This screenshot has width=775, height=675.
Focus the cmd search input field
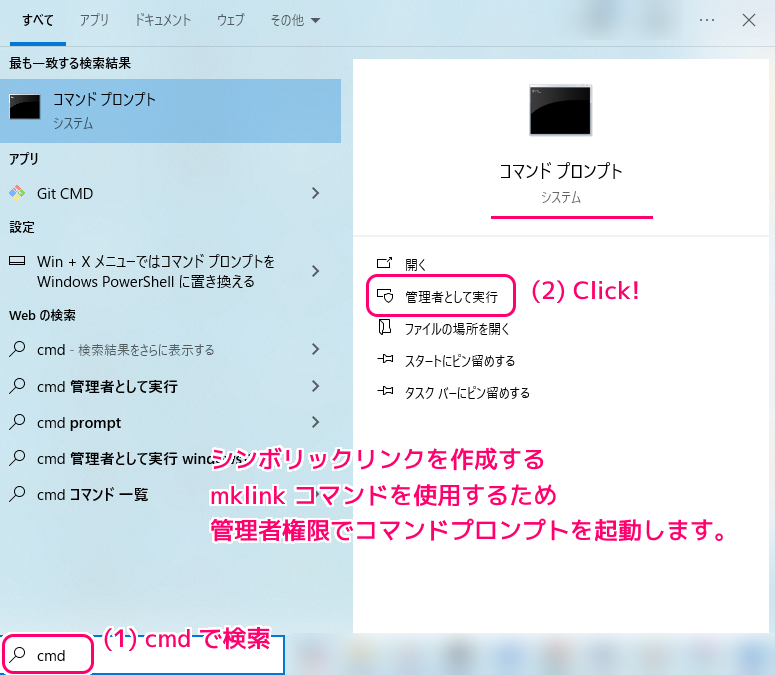coord(143,655)
